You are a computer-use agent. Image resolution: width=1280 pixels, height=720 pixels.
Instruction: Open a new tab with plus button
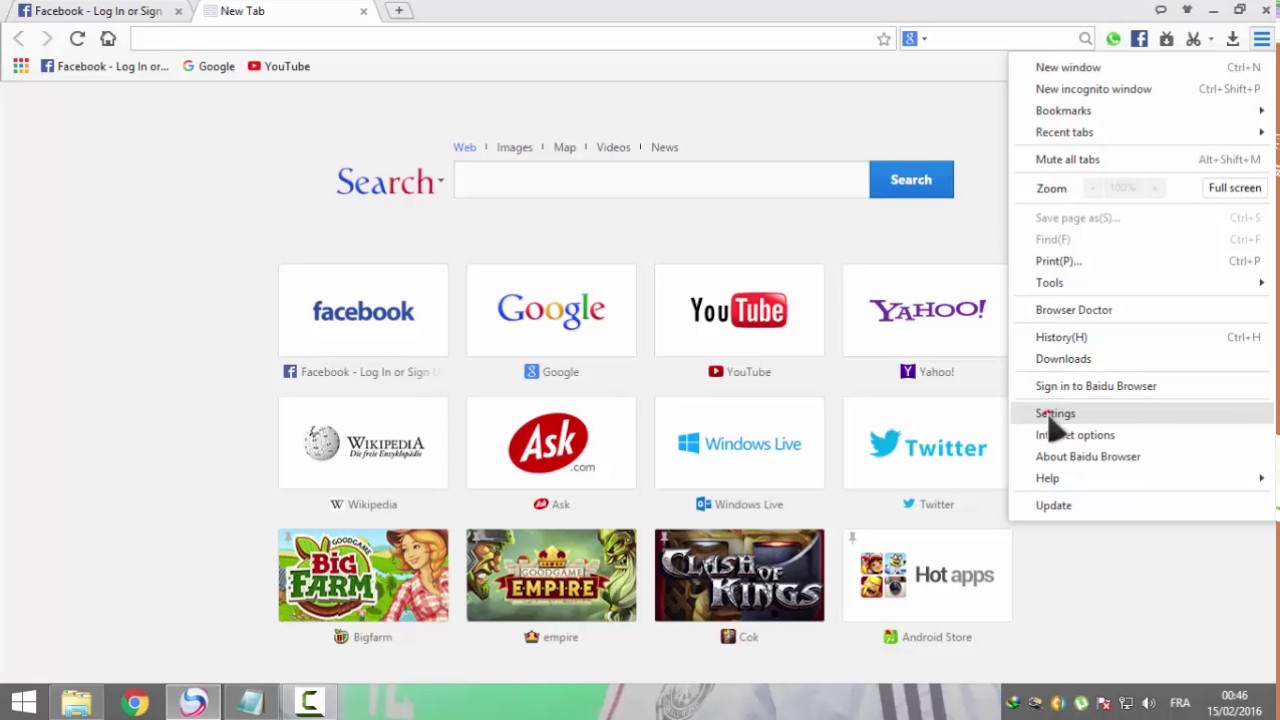click(x=398, y=10)
